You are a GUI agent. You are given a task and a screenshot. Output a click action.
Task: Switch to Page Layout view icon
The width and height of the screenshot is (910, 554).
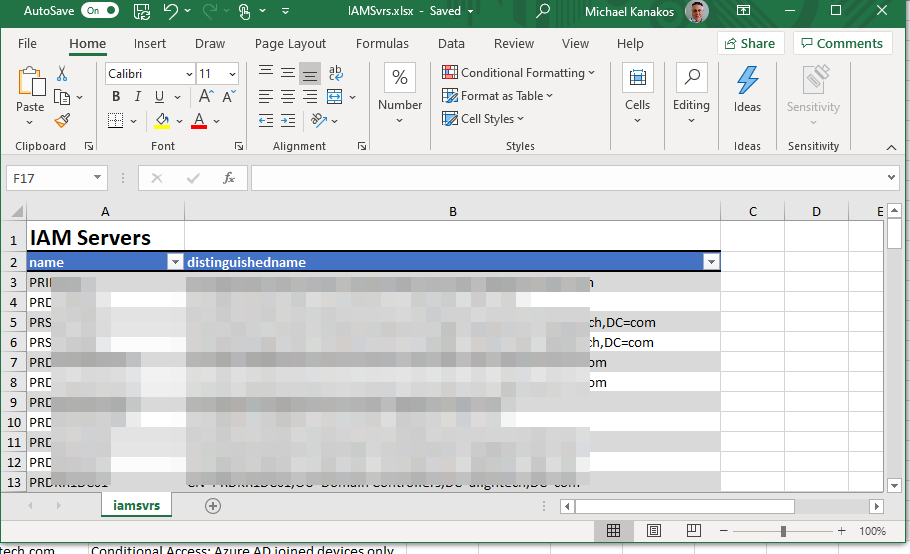pyautogui.click(x=653, y=530)
